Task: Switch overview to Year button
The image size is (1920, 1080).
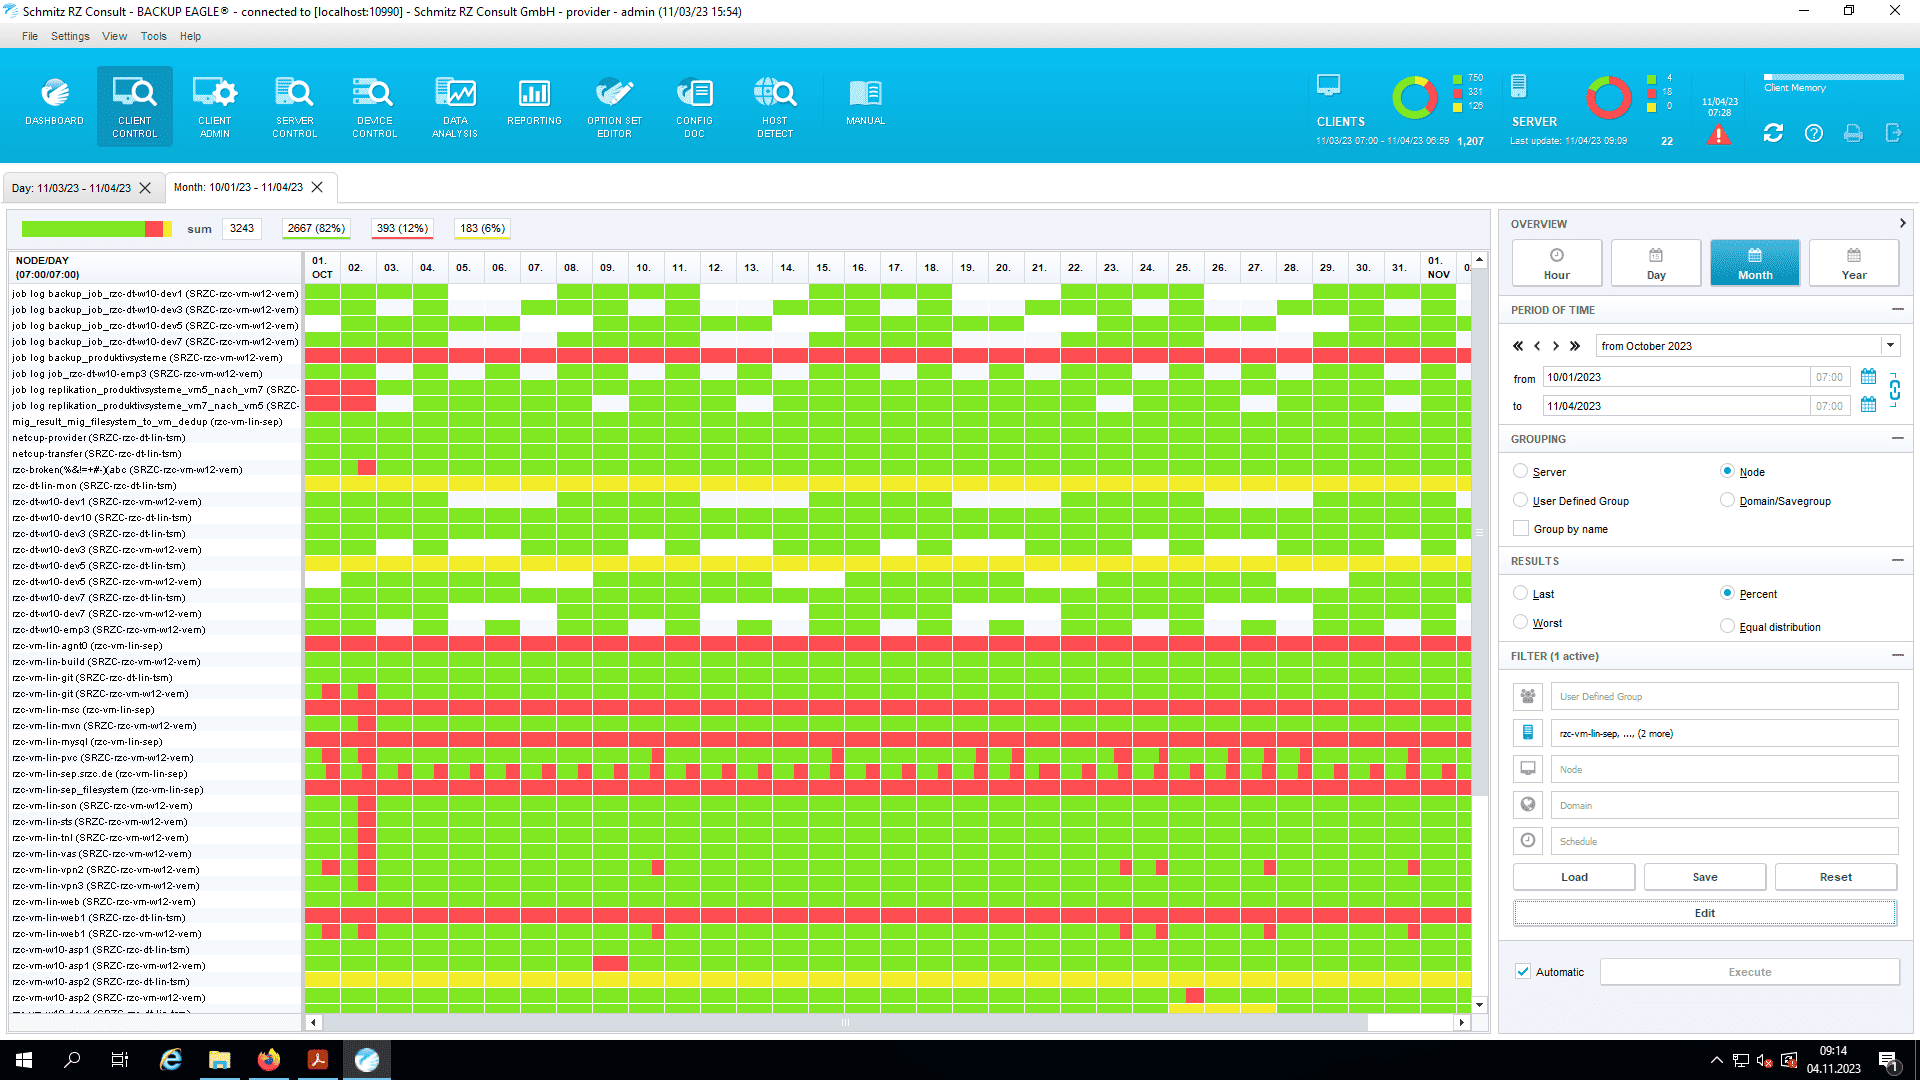Action: point(1853,264)
